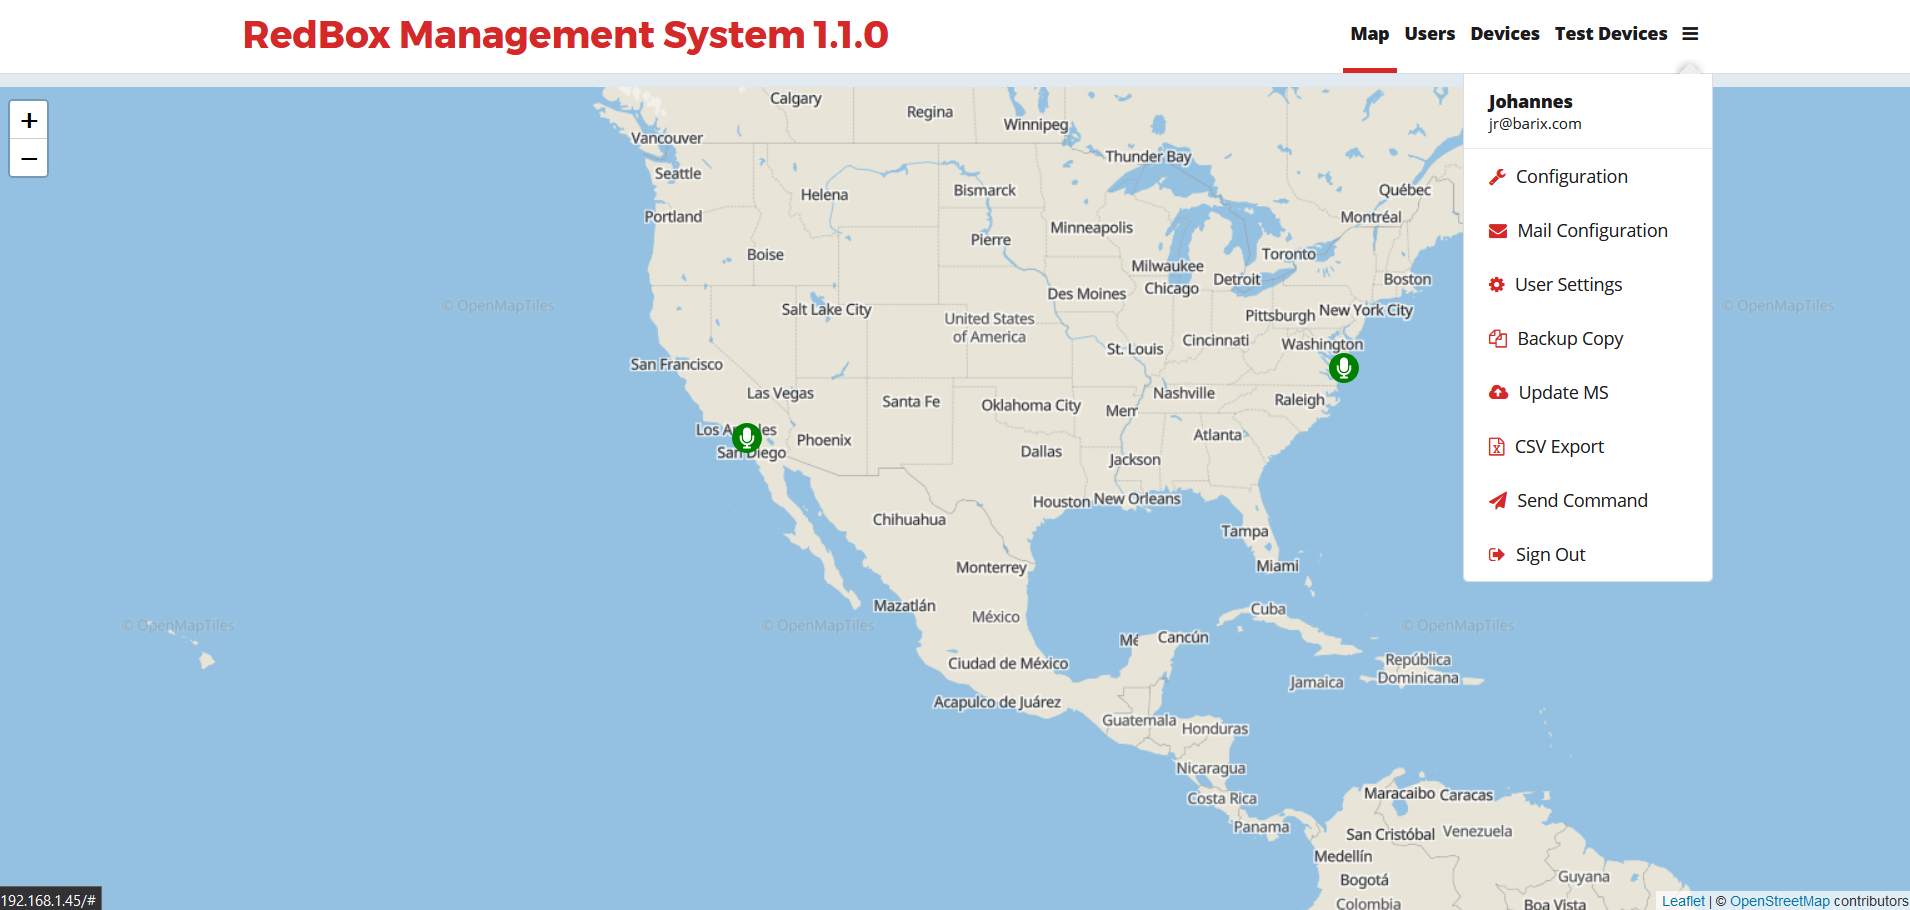Open the Leaflet attribution link

click(1683, 901)
